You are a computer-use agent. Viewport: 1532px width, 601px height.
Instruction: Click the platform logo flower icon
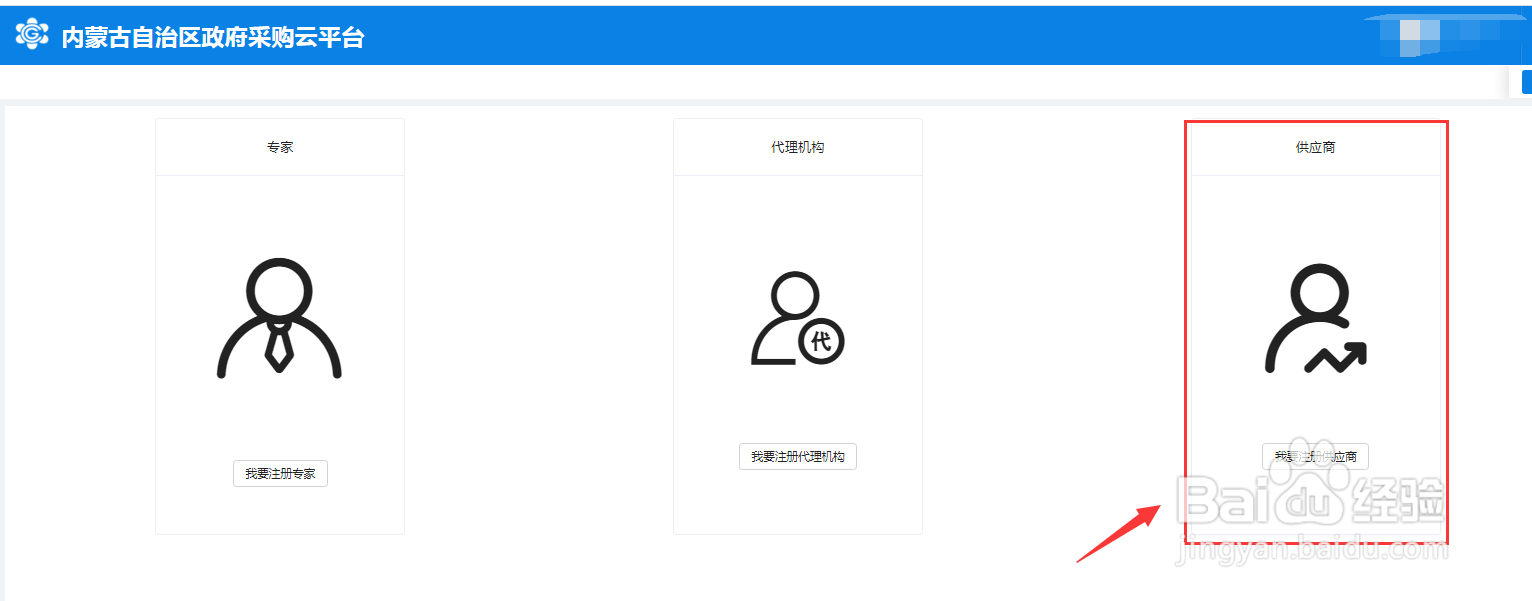(30, 31)
